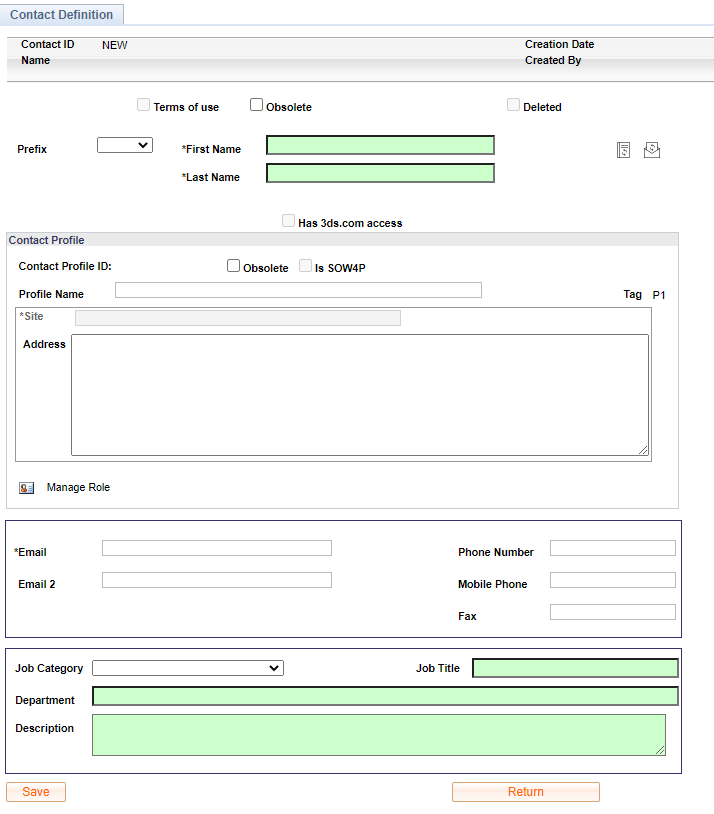Toggle the Is SOW4P checkbox
The image size is (714, 814).
pos(305,266)
